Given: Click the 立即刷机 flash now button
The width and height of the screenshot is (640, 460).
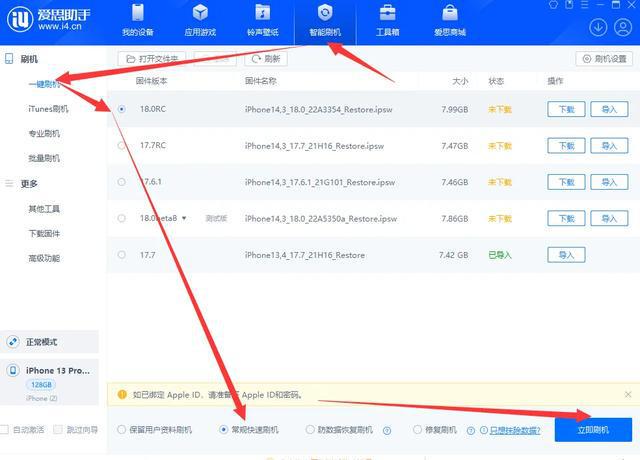Looking at the screenshot, I should [x=593, y=430].
